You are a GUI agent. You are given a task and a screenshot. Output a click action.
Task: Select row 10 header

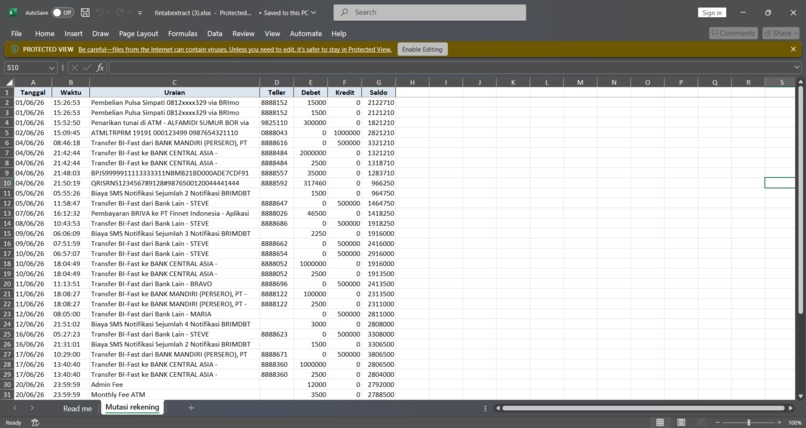point(7,183)
